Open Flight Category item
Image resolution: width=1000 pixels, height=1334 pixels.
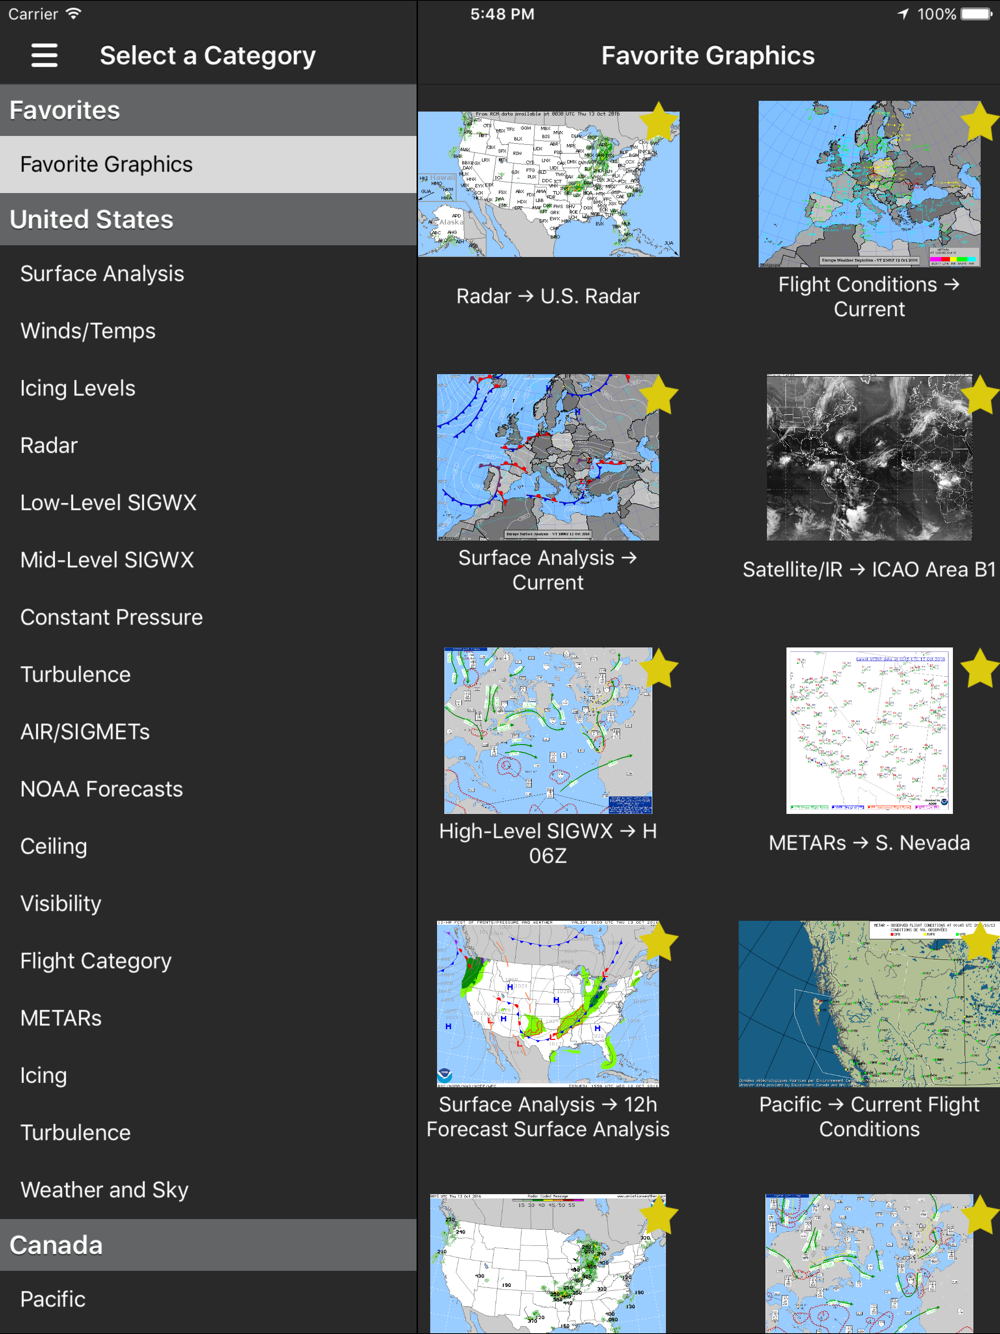(208, 961)
